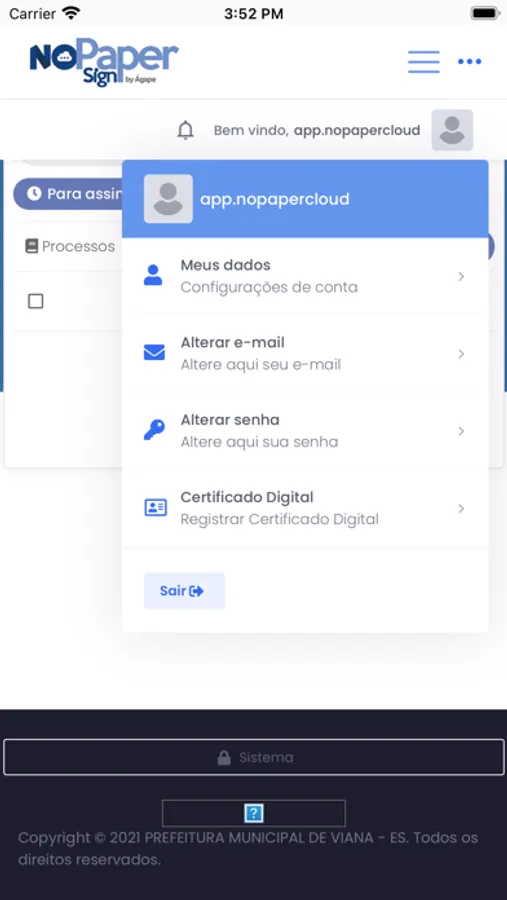Tap the Meus dados person icon

click(153, 276)
